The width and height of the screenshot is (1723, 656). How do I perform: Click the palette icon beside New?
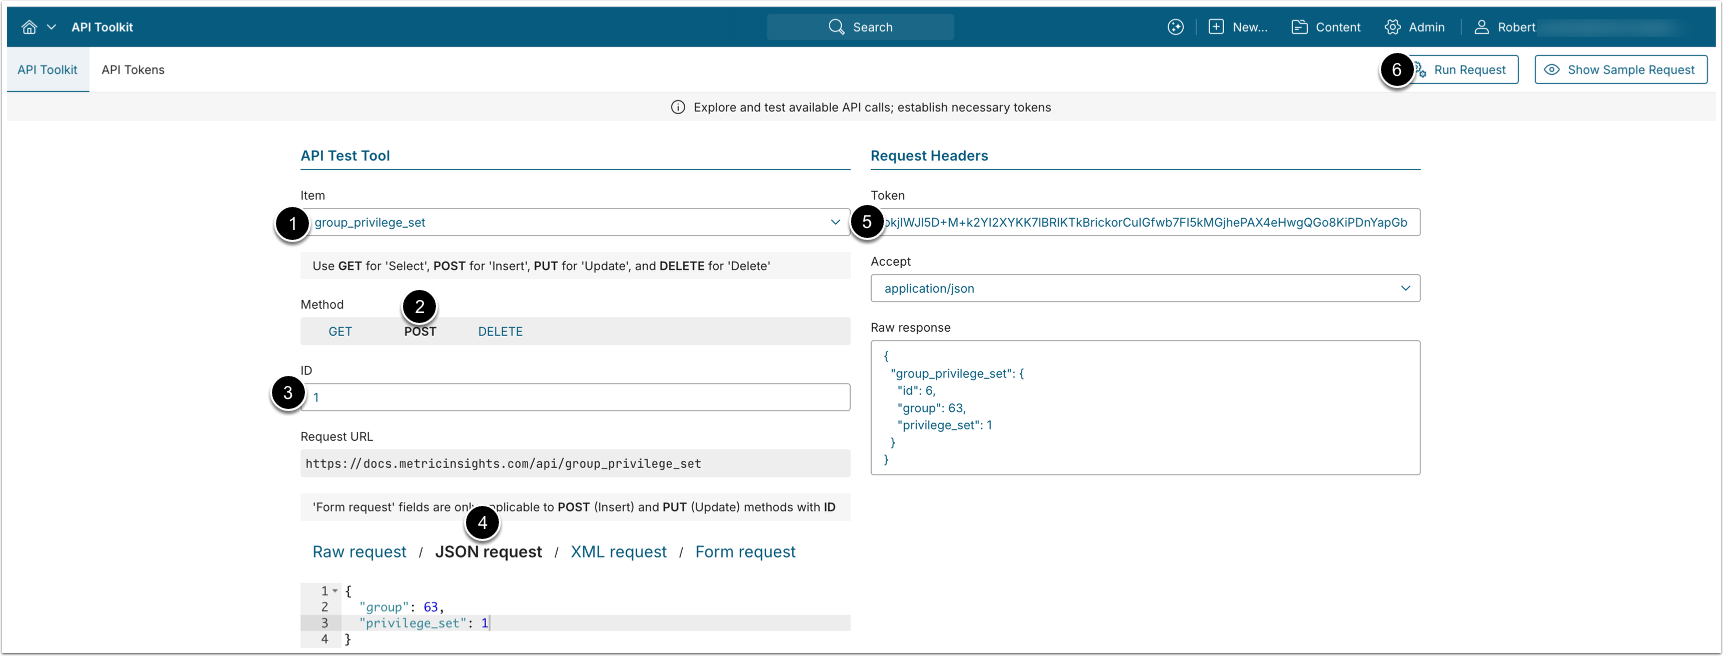(1175, 27)
